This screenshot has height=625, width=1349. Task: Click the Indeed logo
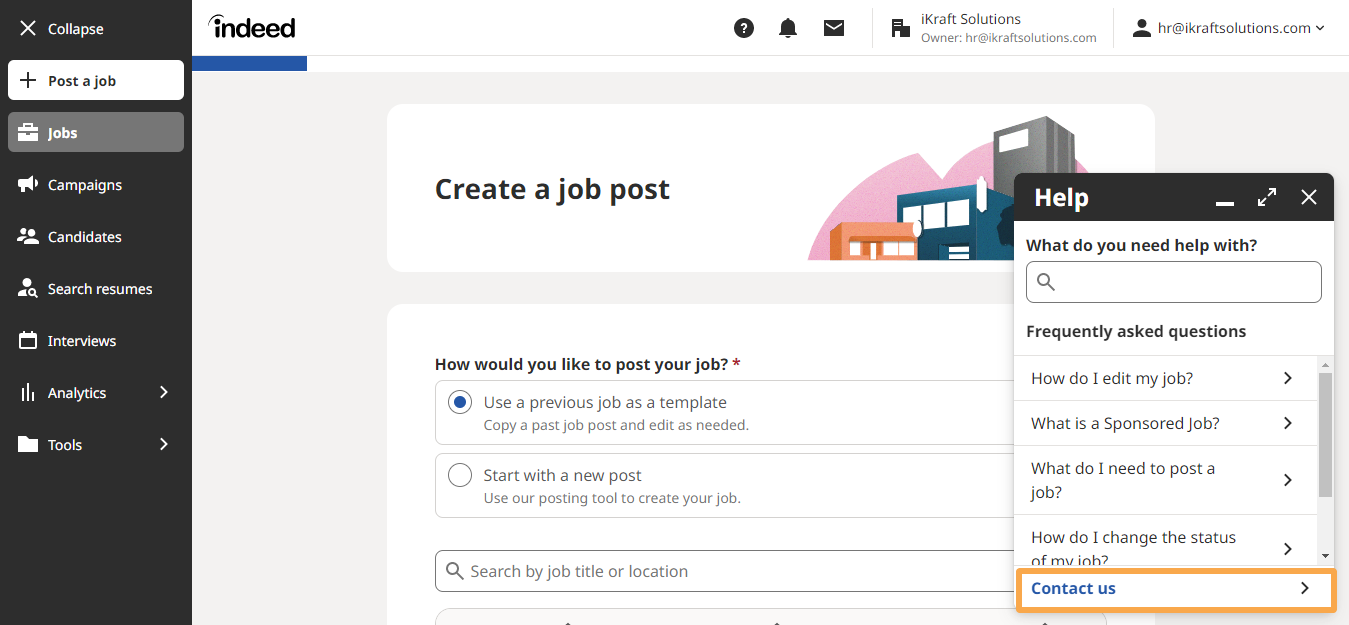point(252,27)
